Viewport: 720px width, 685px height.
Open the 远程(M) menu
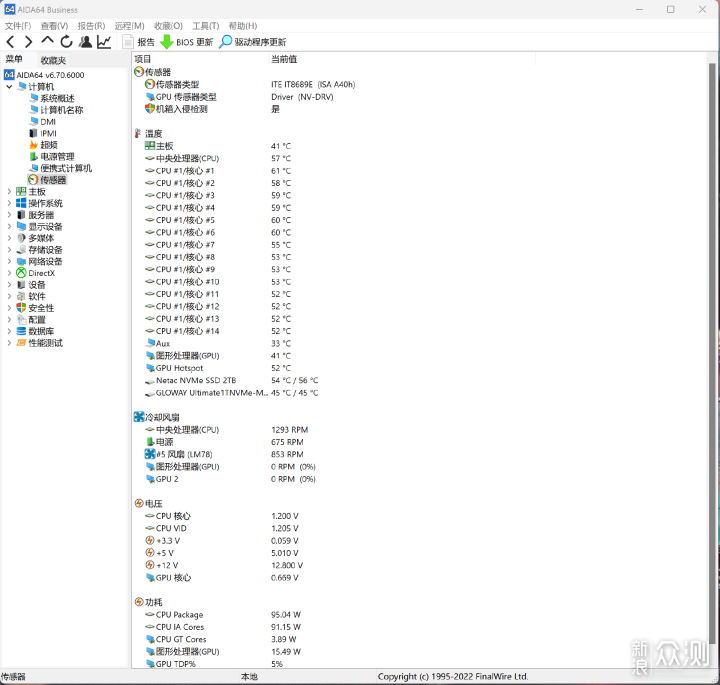pos(129,26)
